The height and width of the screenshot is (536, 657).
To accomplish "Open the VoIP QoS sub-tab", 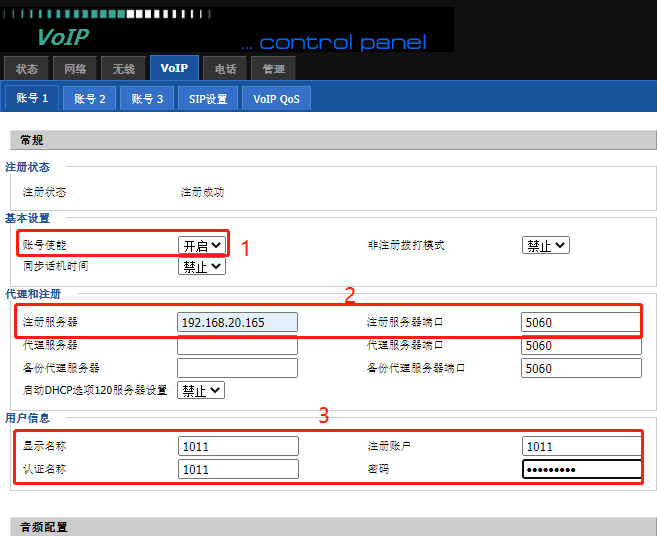I will click(x=276, y=98).
